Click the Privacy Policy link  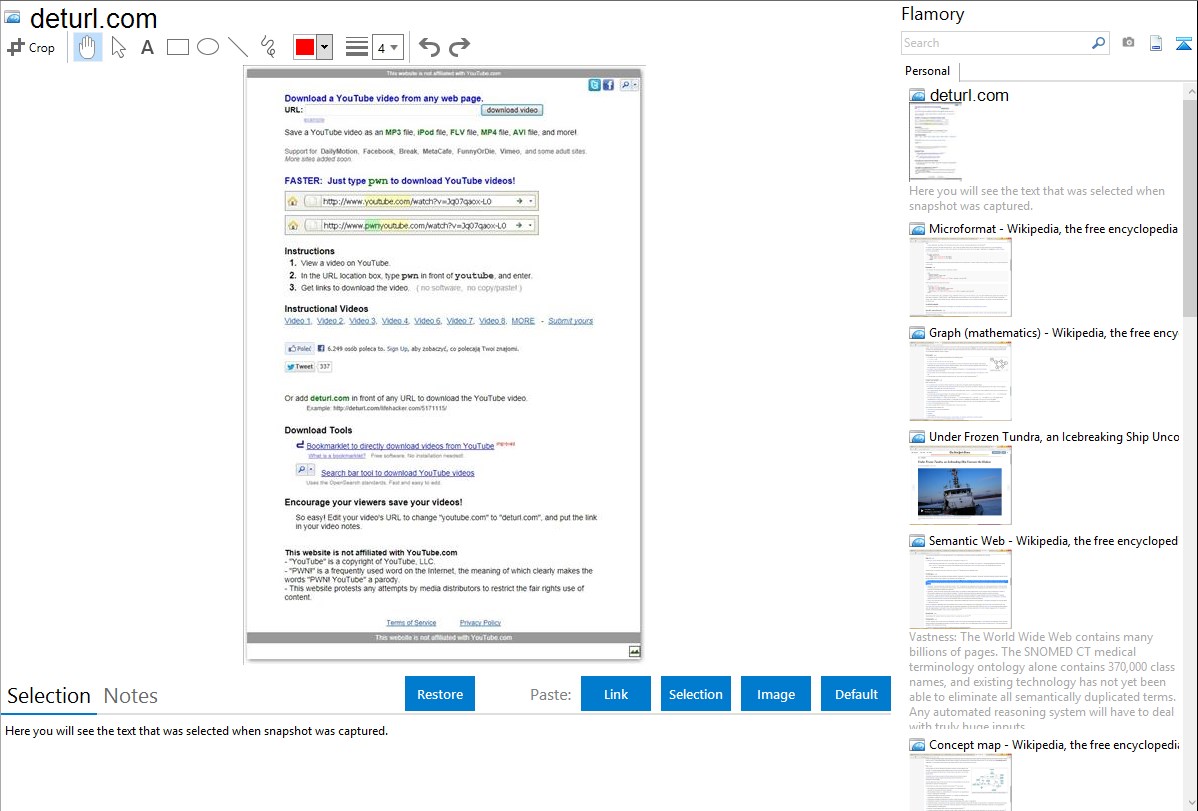pos(480,623)
